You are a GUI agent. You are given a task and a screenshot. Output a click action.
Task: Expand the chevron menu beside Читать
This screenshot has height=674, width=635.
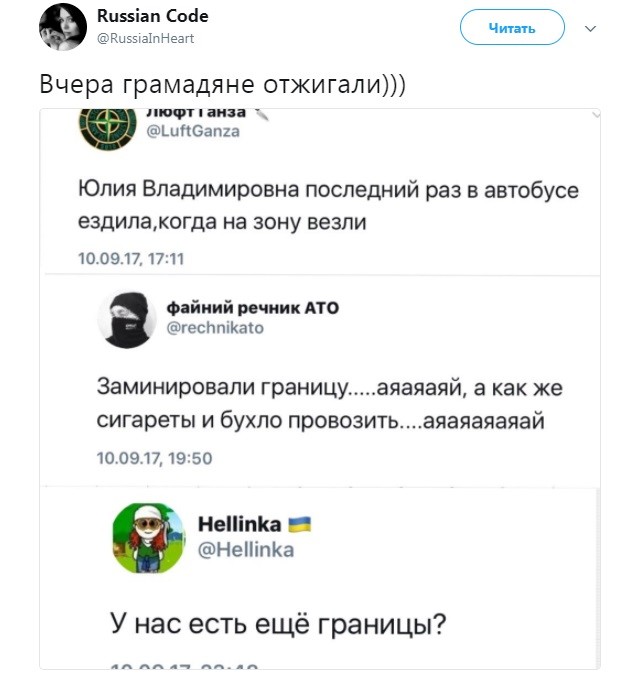(x=590, y=28)
